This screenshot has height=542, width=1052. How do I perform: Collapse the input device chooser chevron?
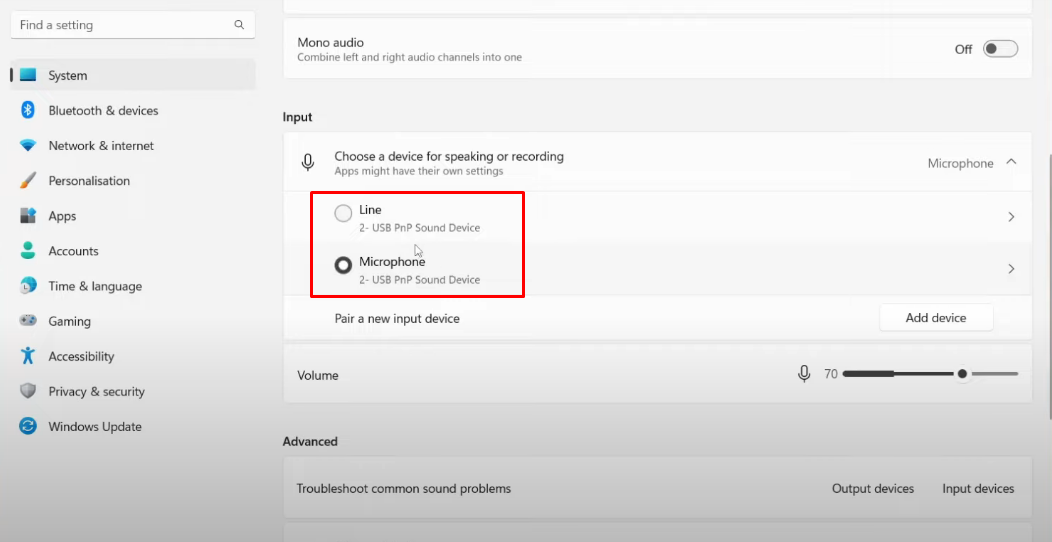coord(1011,162)
